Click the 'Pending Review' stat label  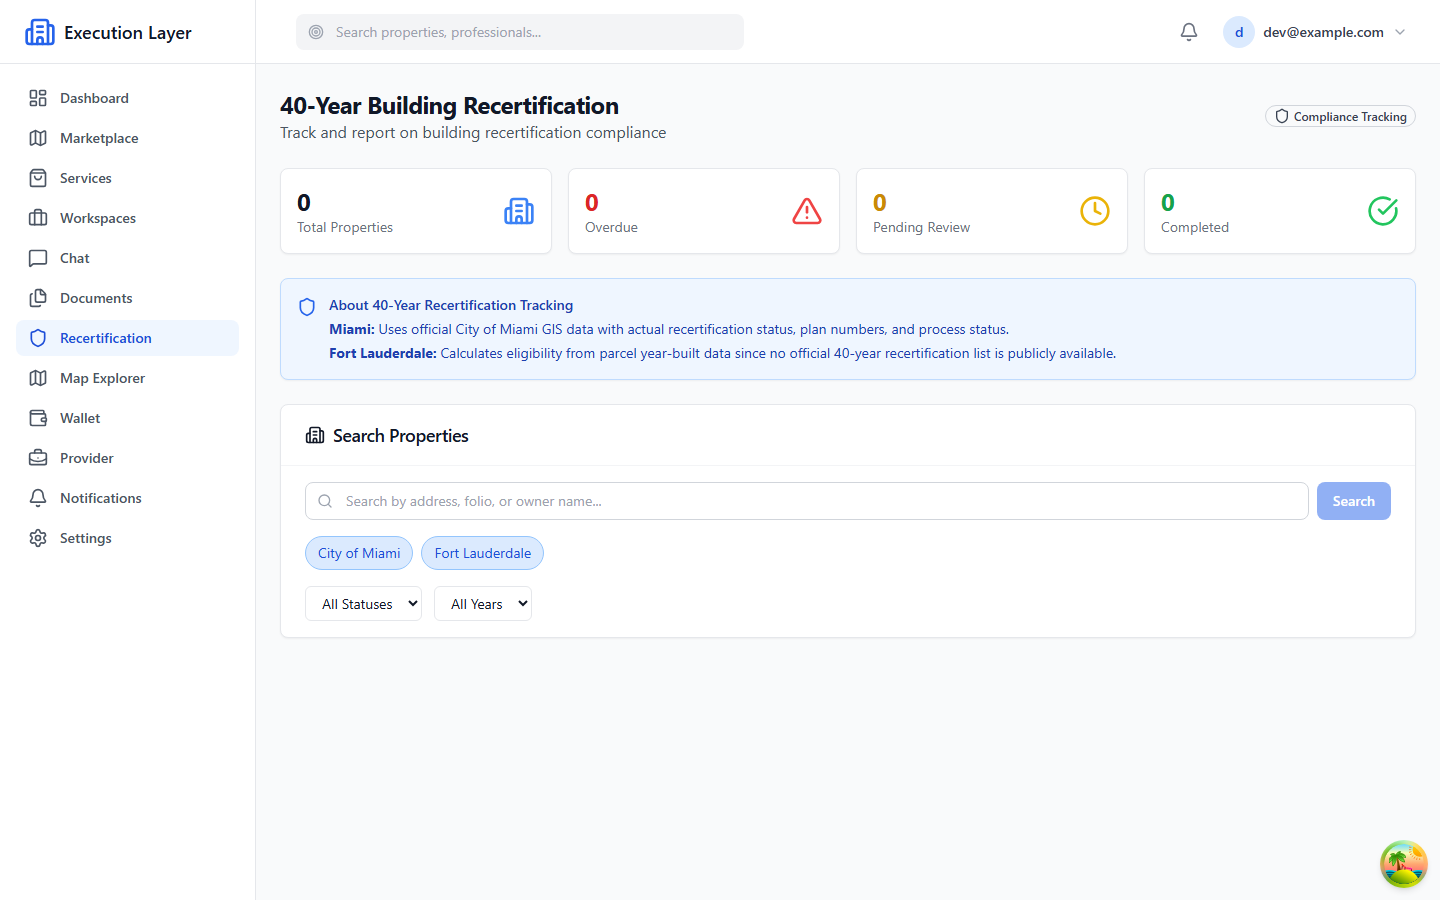click(x=921, y=227)
